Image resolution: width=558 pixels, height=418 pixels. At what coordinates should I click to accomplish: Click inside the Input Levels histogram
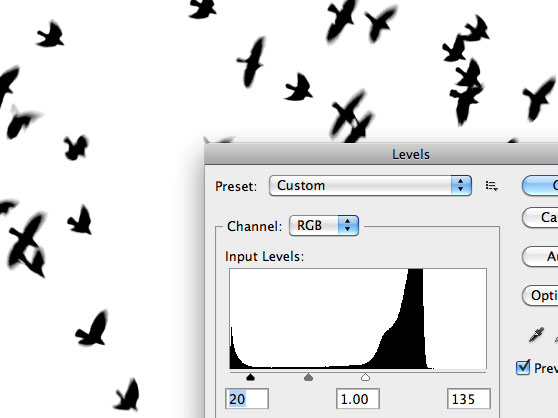click(358, 319)
